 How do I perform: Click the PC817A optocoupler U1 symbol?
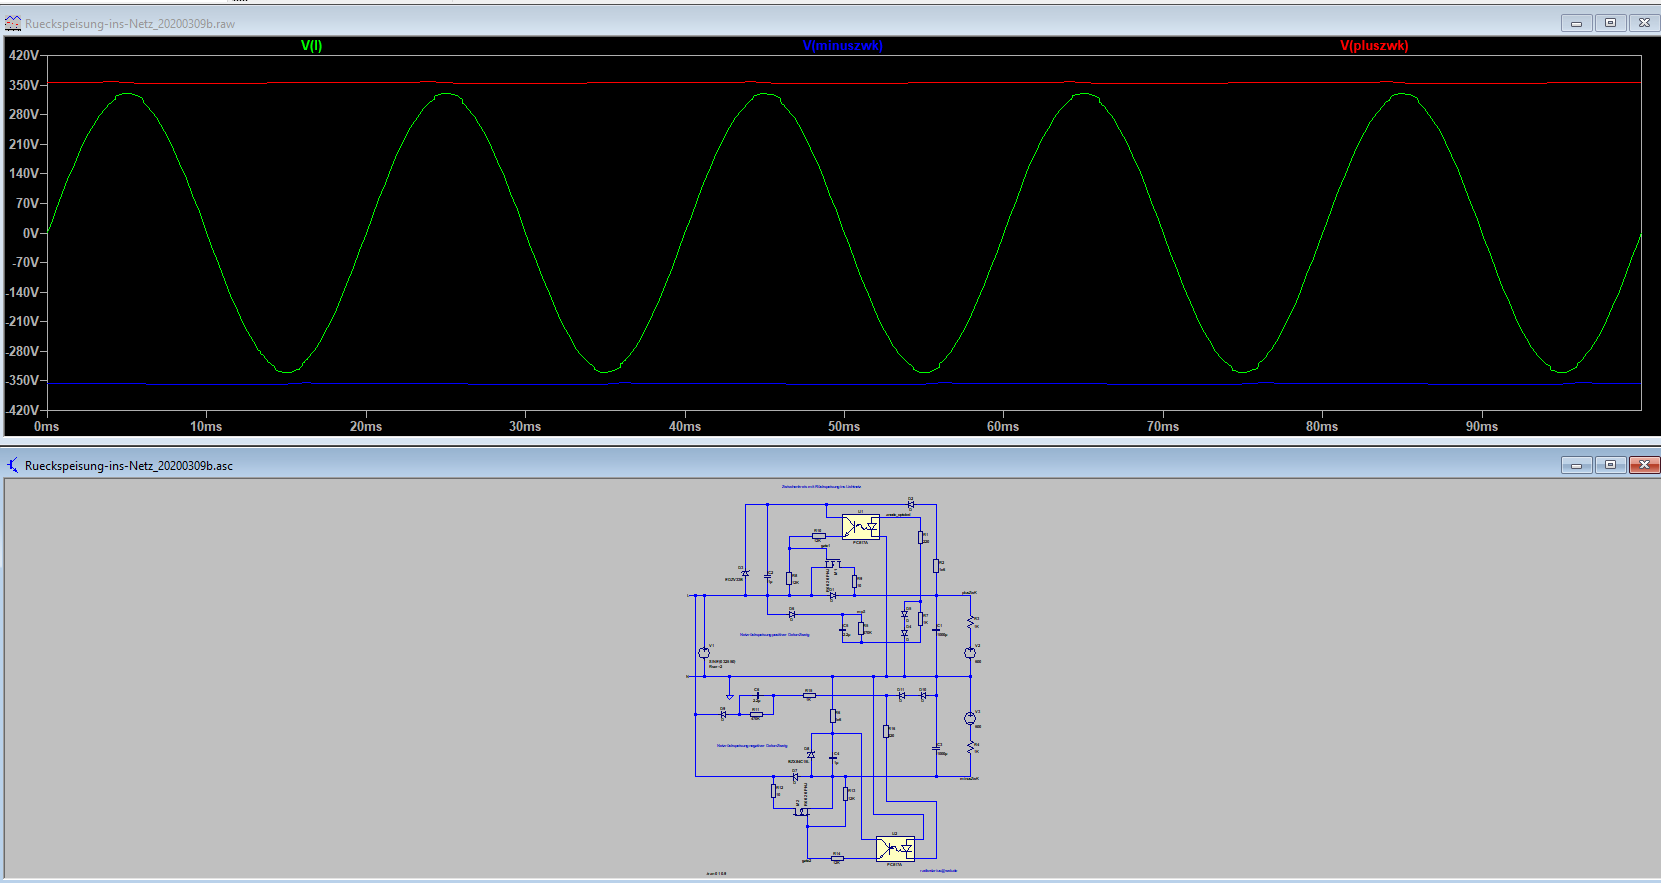[861, 527]
